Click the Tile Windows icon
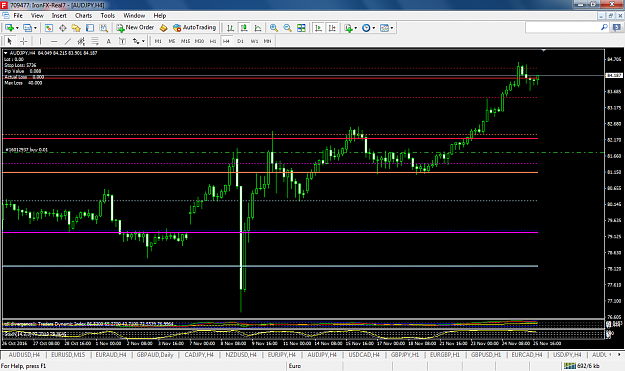This screenshot has height=371, width=625. click(301, 28)
